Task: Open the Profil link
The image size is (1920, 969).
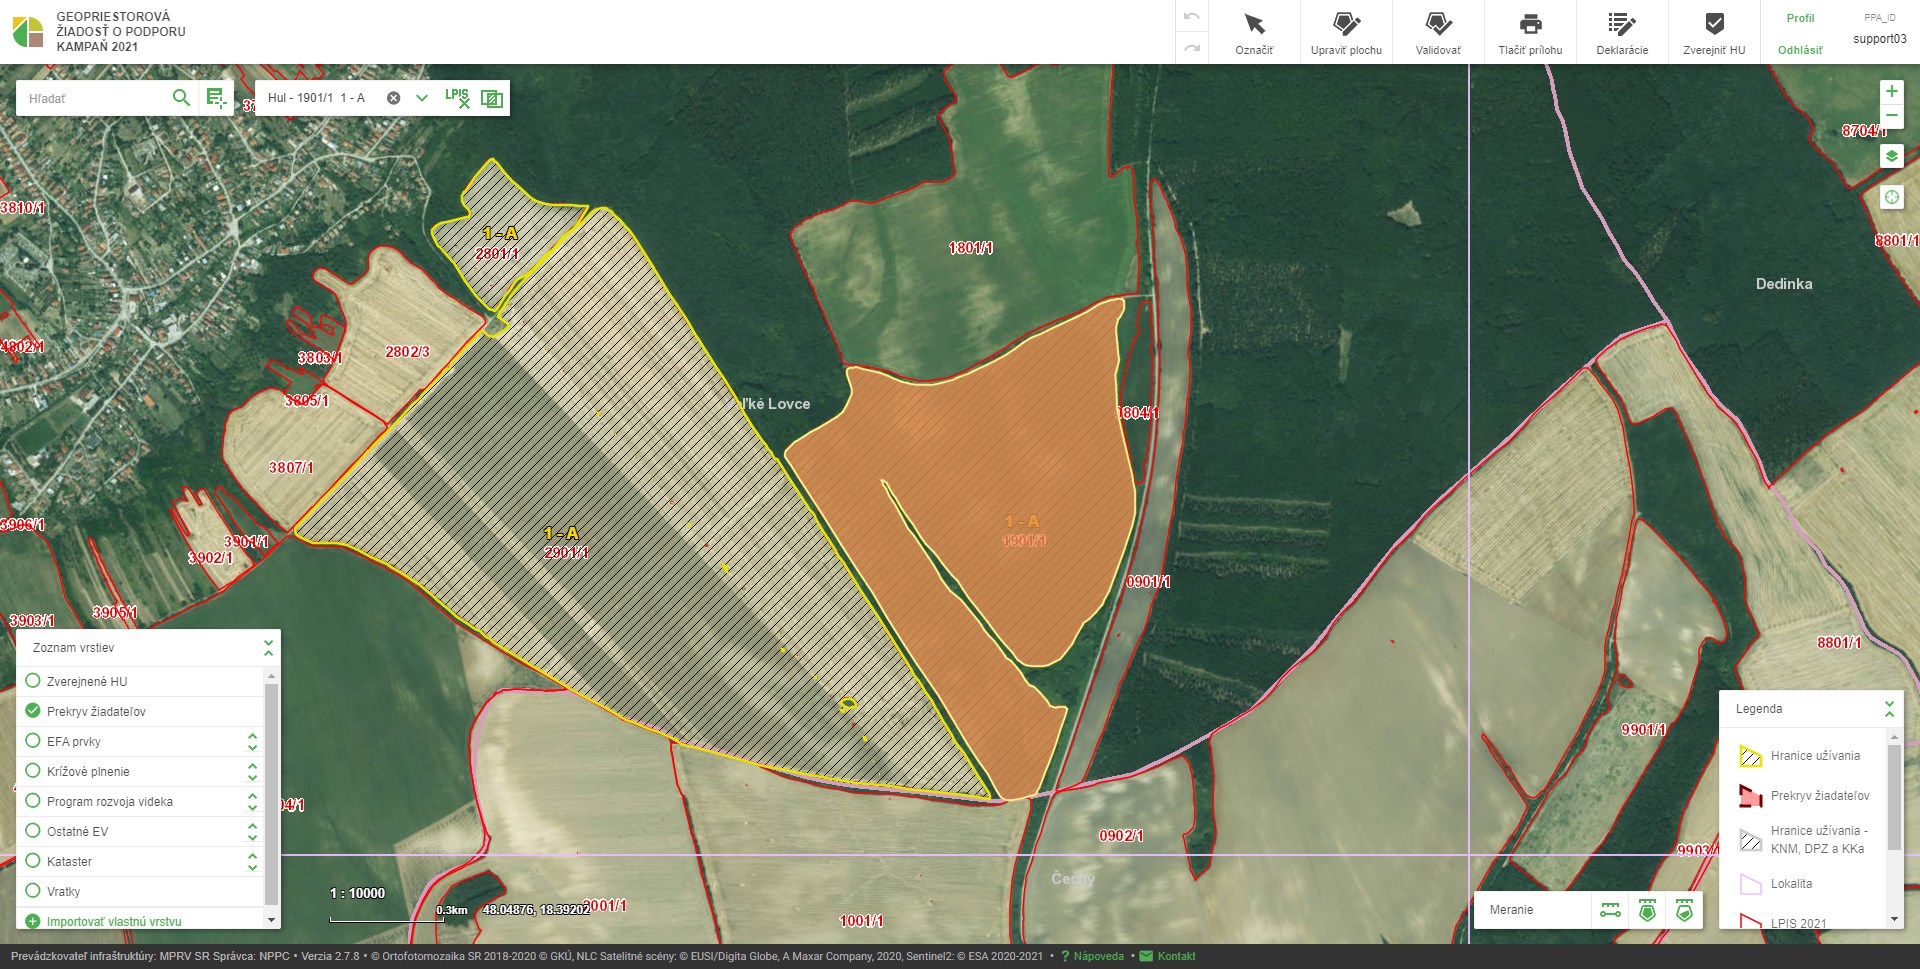Action: (x=1800, y=18)
